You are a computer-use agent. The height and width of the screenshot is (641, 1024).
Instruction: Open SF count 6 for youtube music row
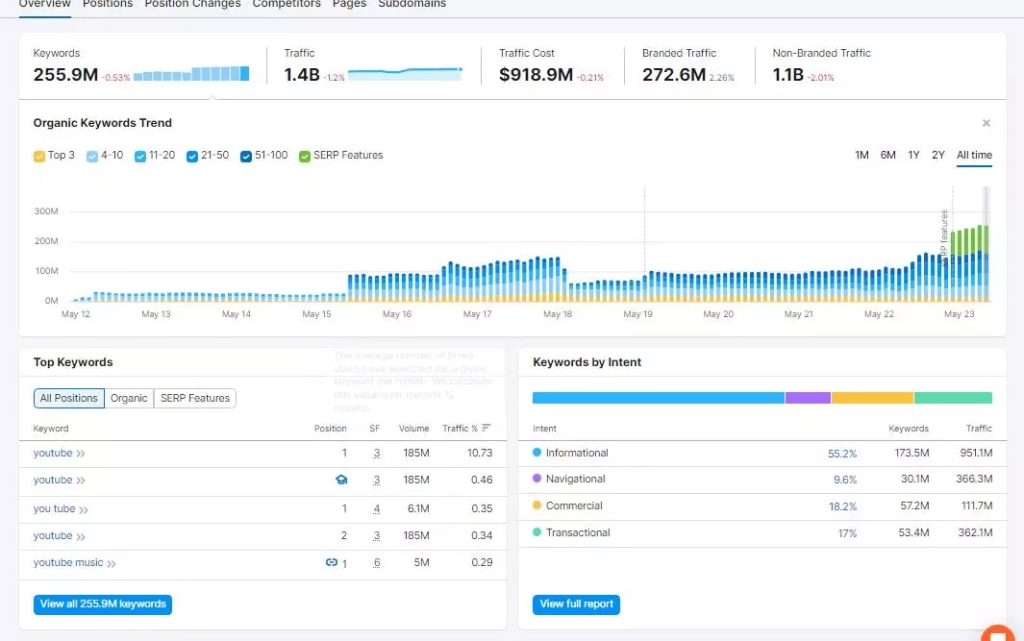(x=376, y=562)
